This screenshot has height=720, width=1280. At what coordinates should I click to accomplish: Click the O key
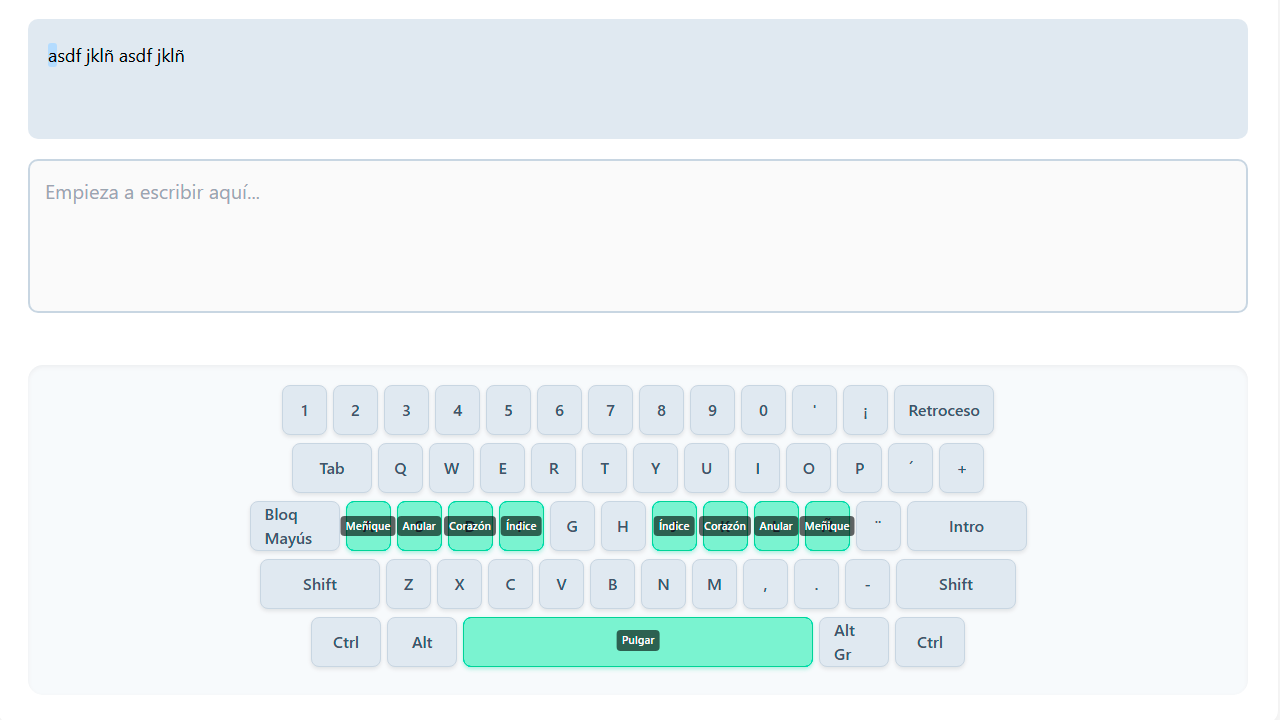coord(809,468)
